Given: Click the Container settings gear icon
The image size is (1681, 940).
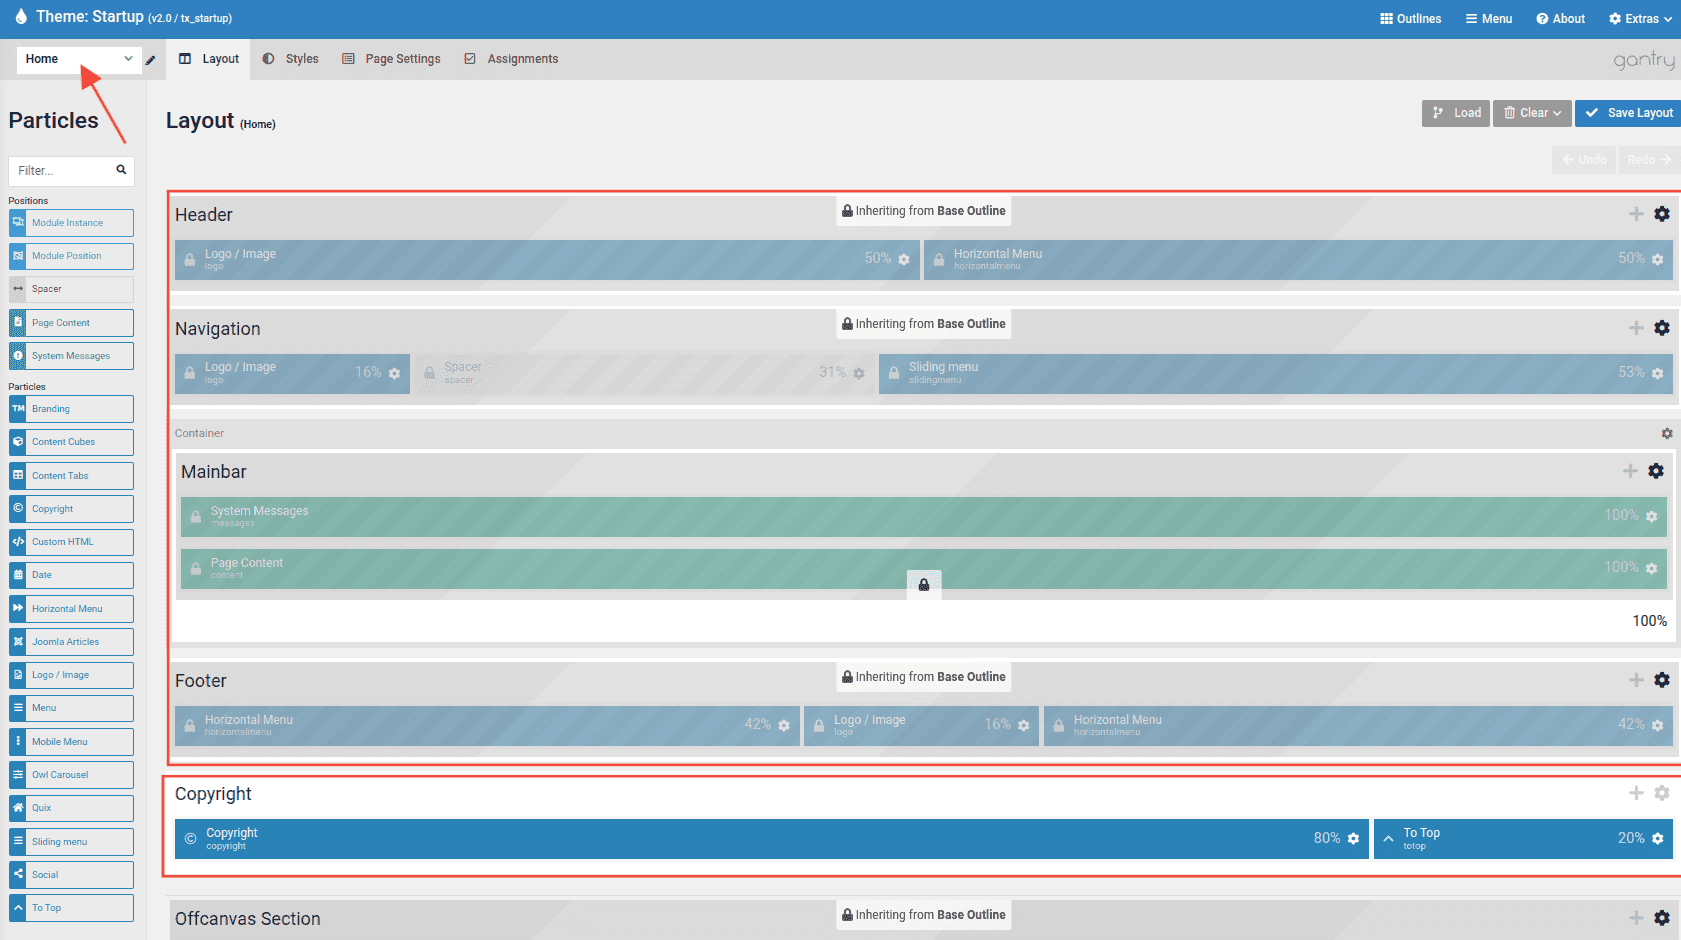Looking at the screenshot, I should click(x=1666, y=434).
